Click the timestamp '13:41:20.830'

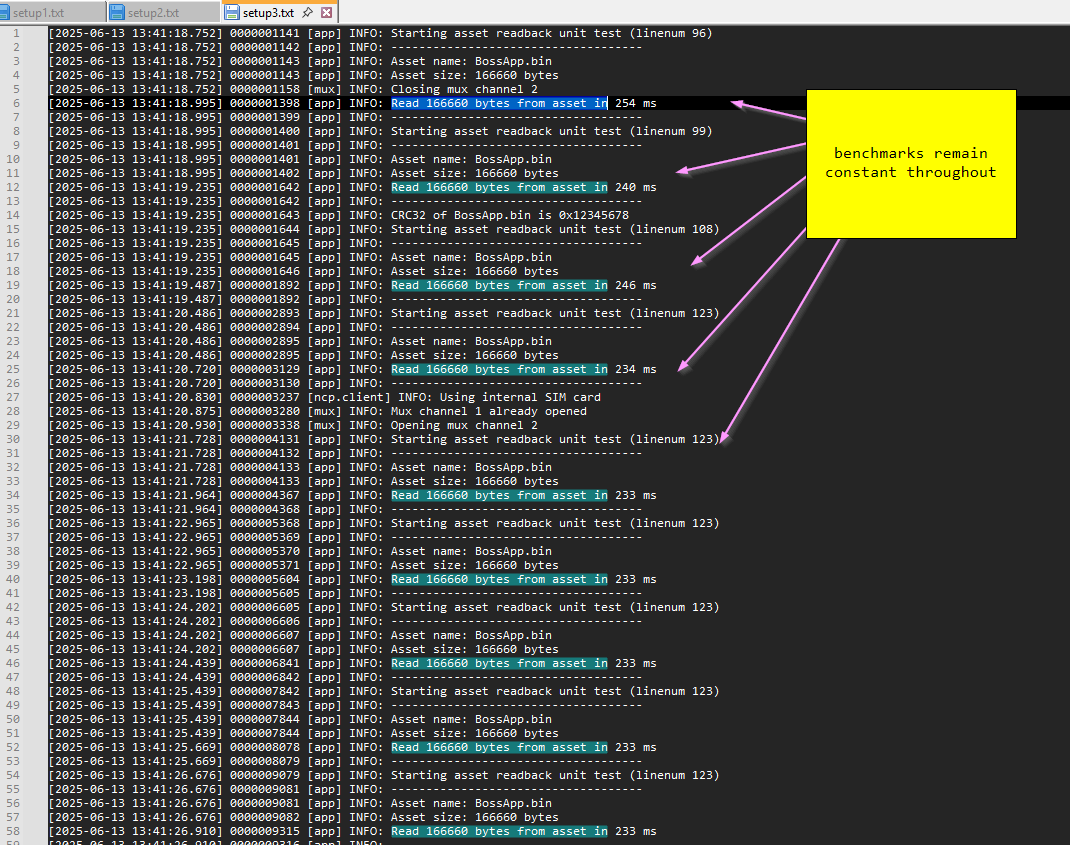pyautogui.click(x=175, y=397)
